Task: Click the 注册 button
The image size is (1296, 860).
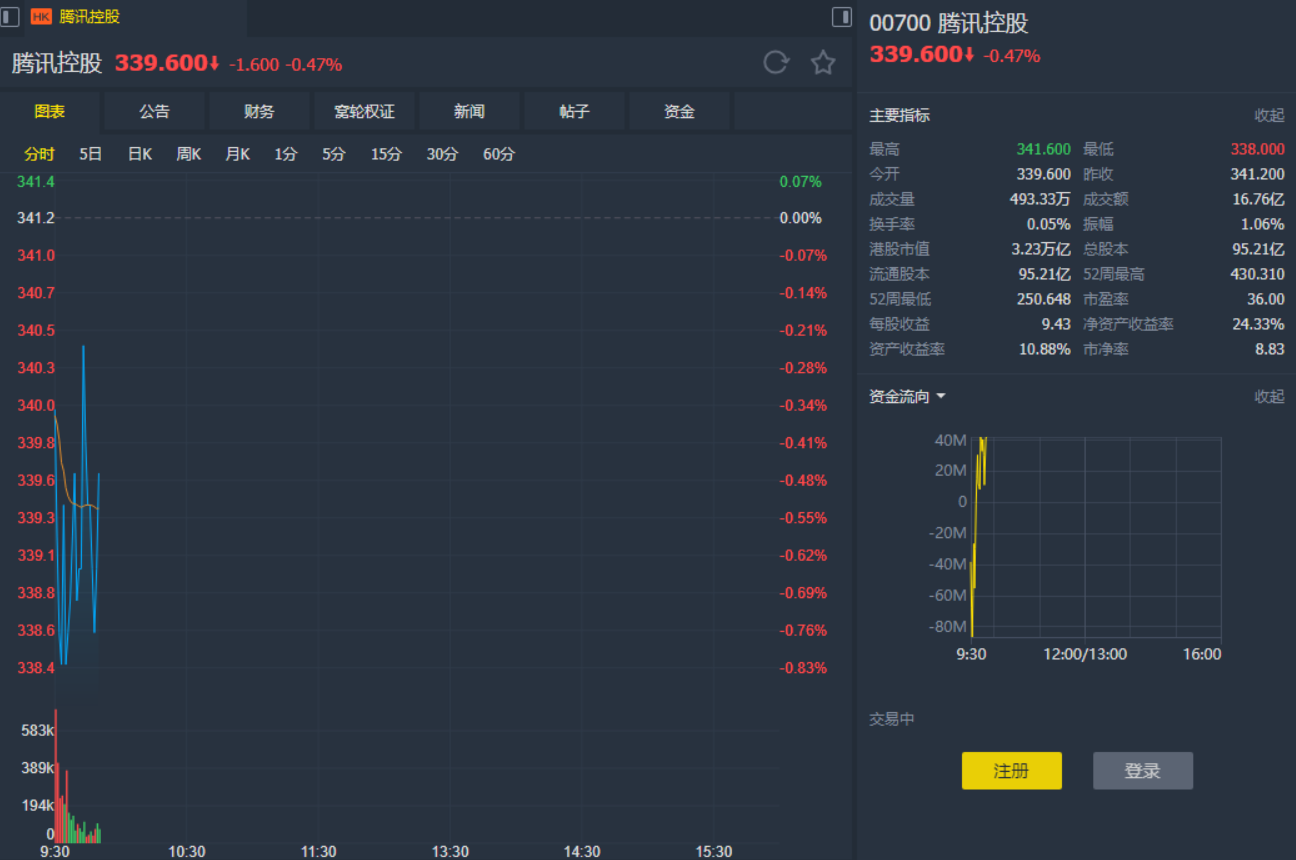Action: click(1012, 771)
